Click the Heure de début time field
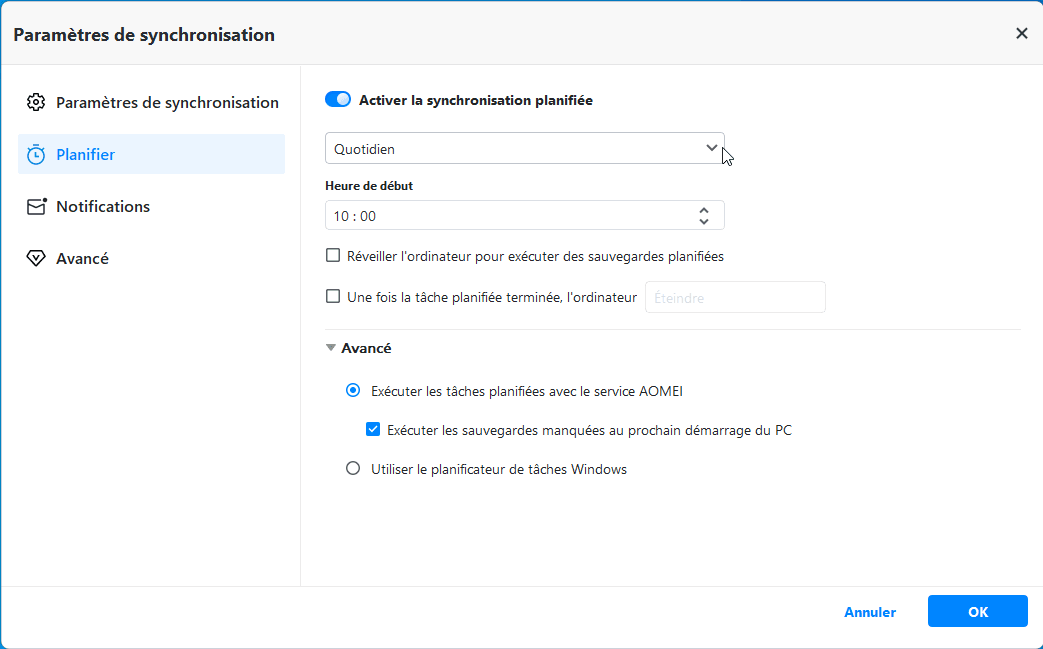 pyautogui.click(x=505, y=216)
